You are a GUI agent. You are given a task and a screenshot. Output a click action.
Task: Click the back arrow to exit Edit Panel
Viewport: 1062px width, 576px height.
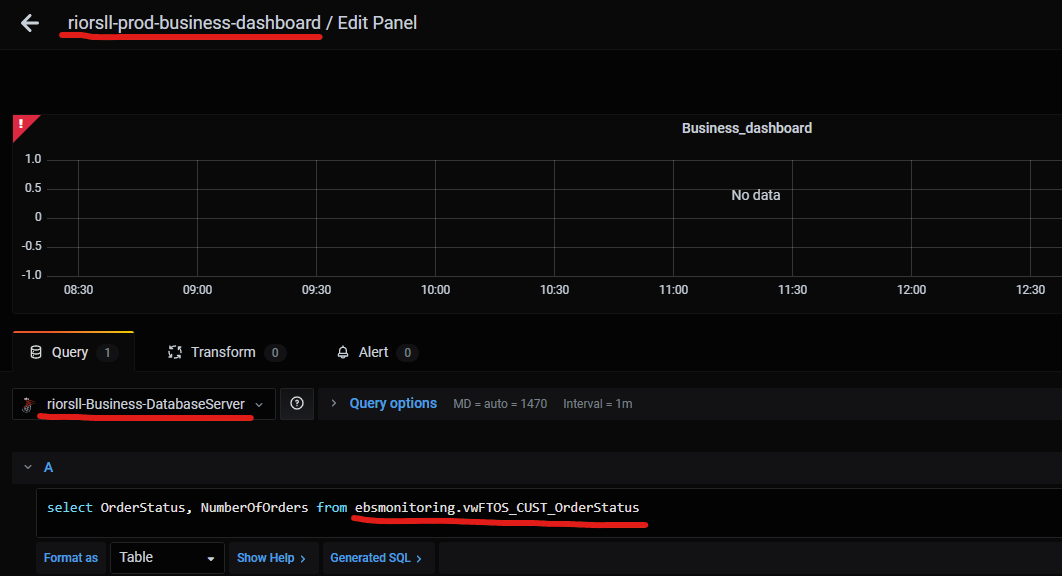click(x=30, y=23)
